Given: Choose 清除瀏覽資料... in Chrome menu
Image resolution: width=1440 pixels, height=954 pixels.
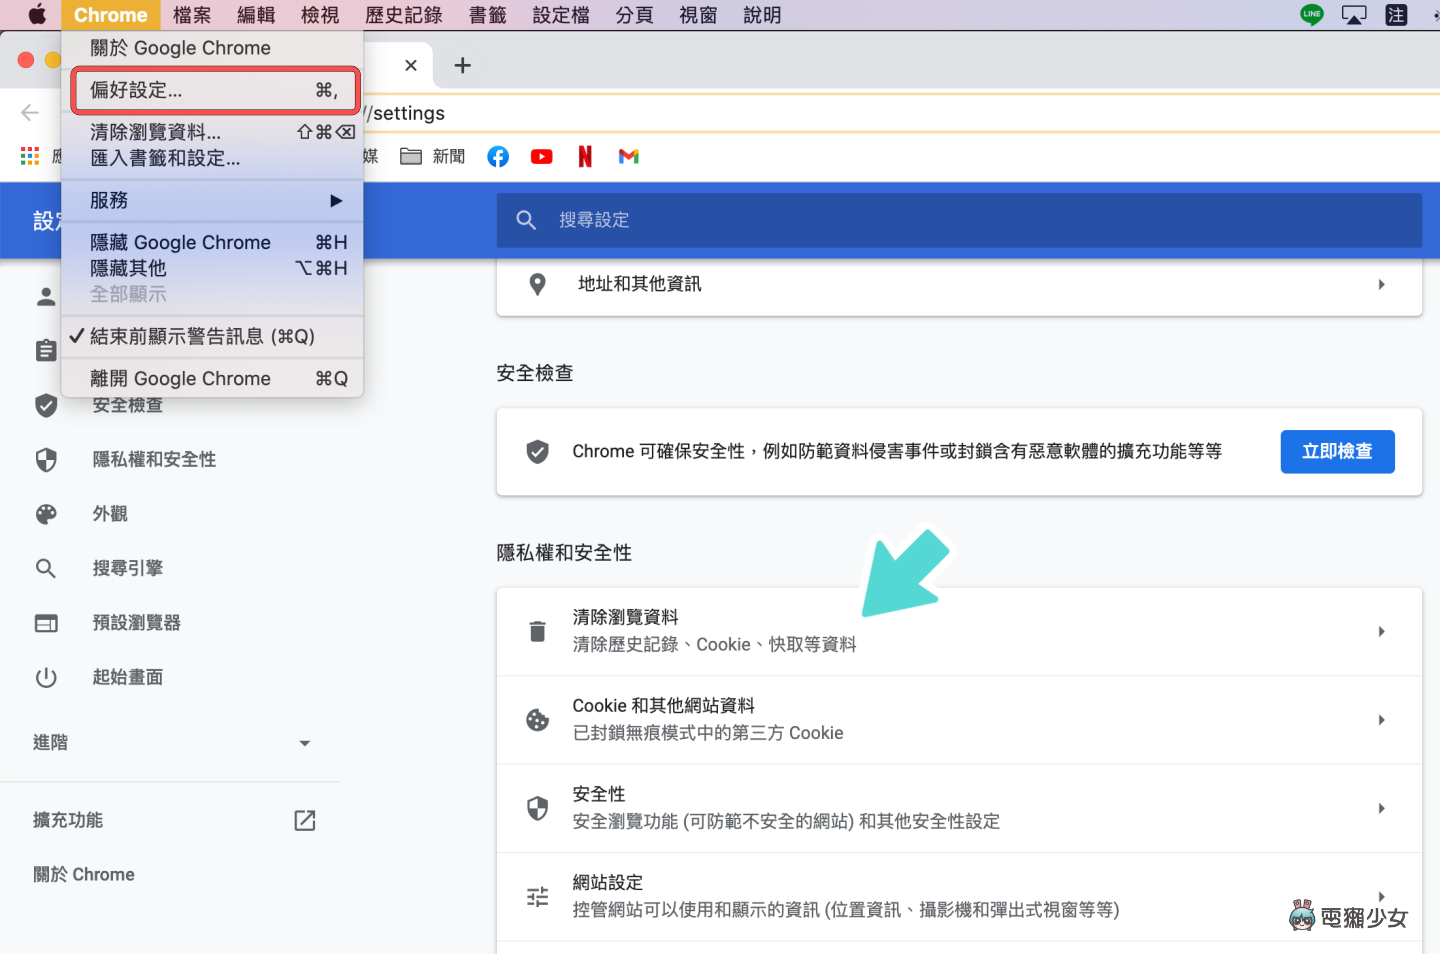Looking at the screenshot, I should click(212, 132).
